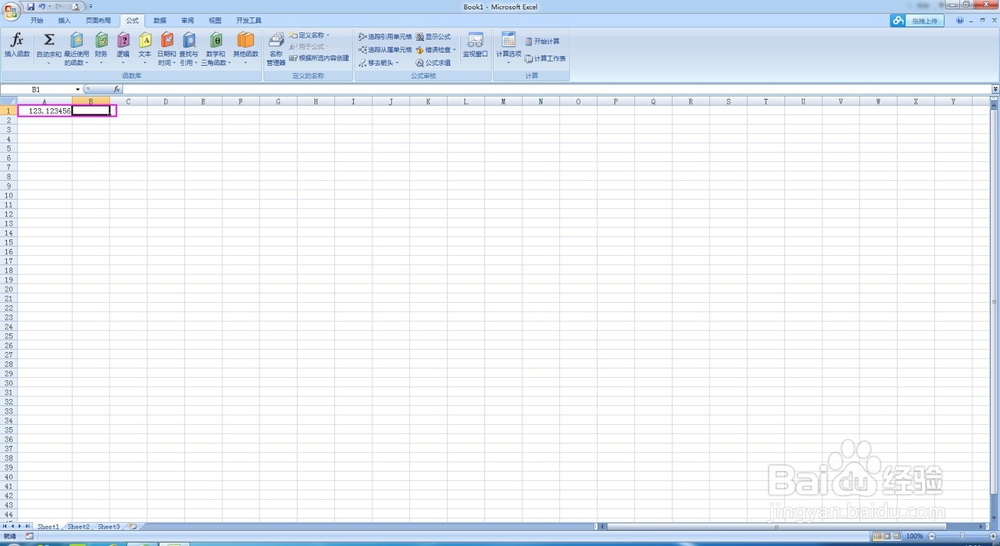The width and height of the screenshot is (1000, 546).
Task: Click the 100% zoom level
Action: [x=915, y=536]
